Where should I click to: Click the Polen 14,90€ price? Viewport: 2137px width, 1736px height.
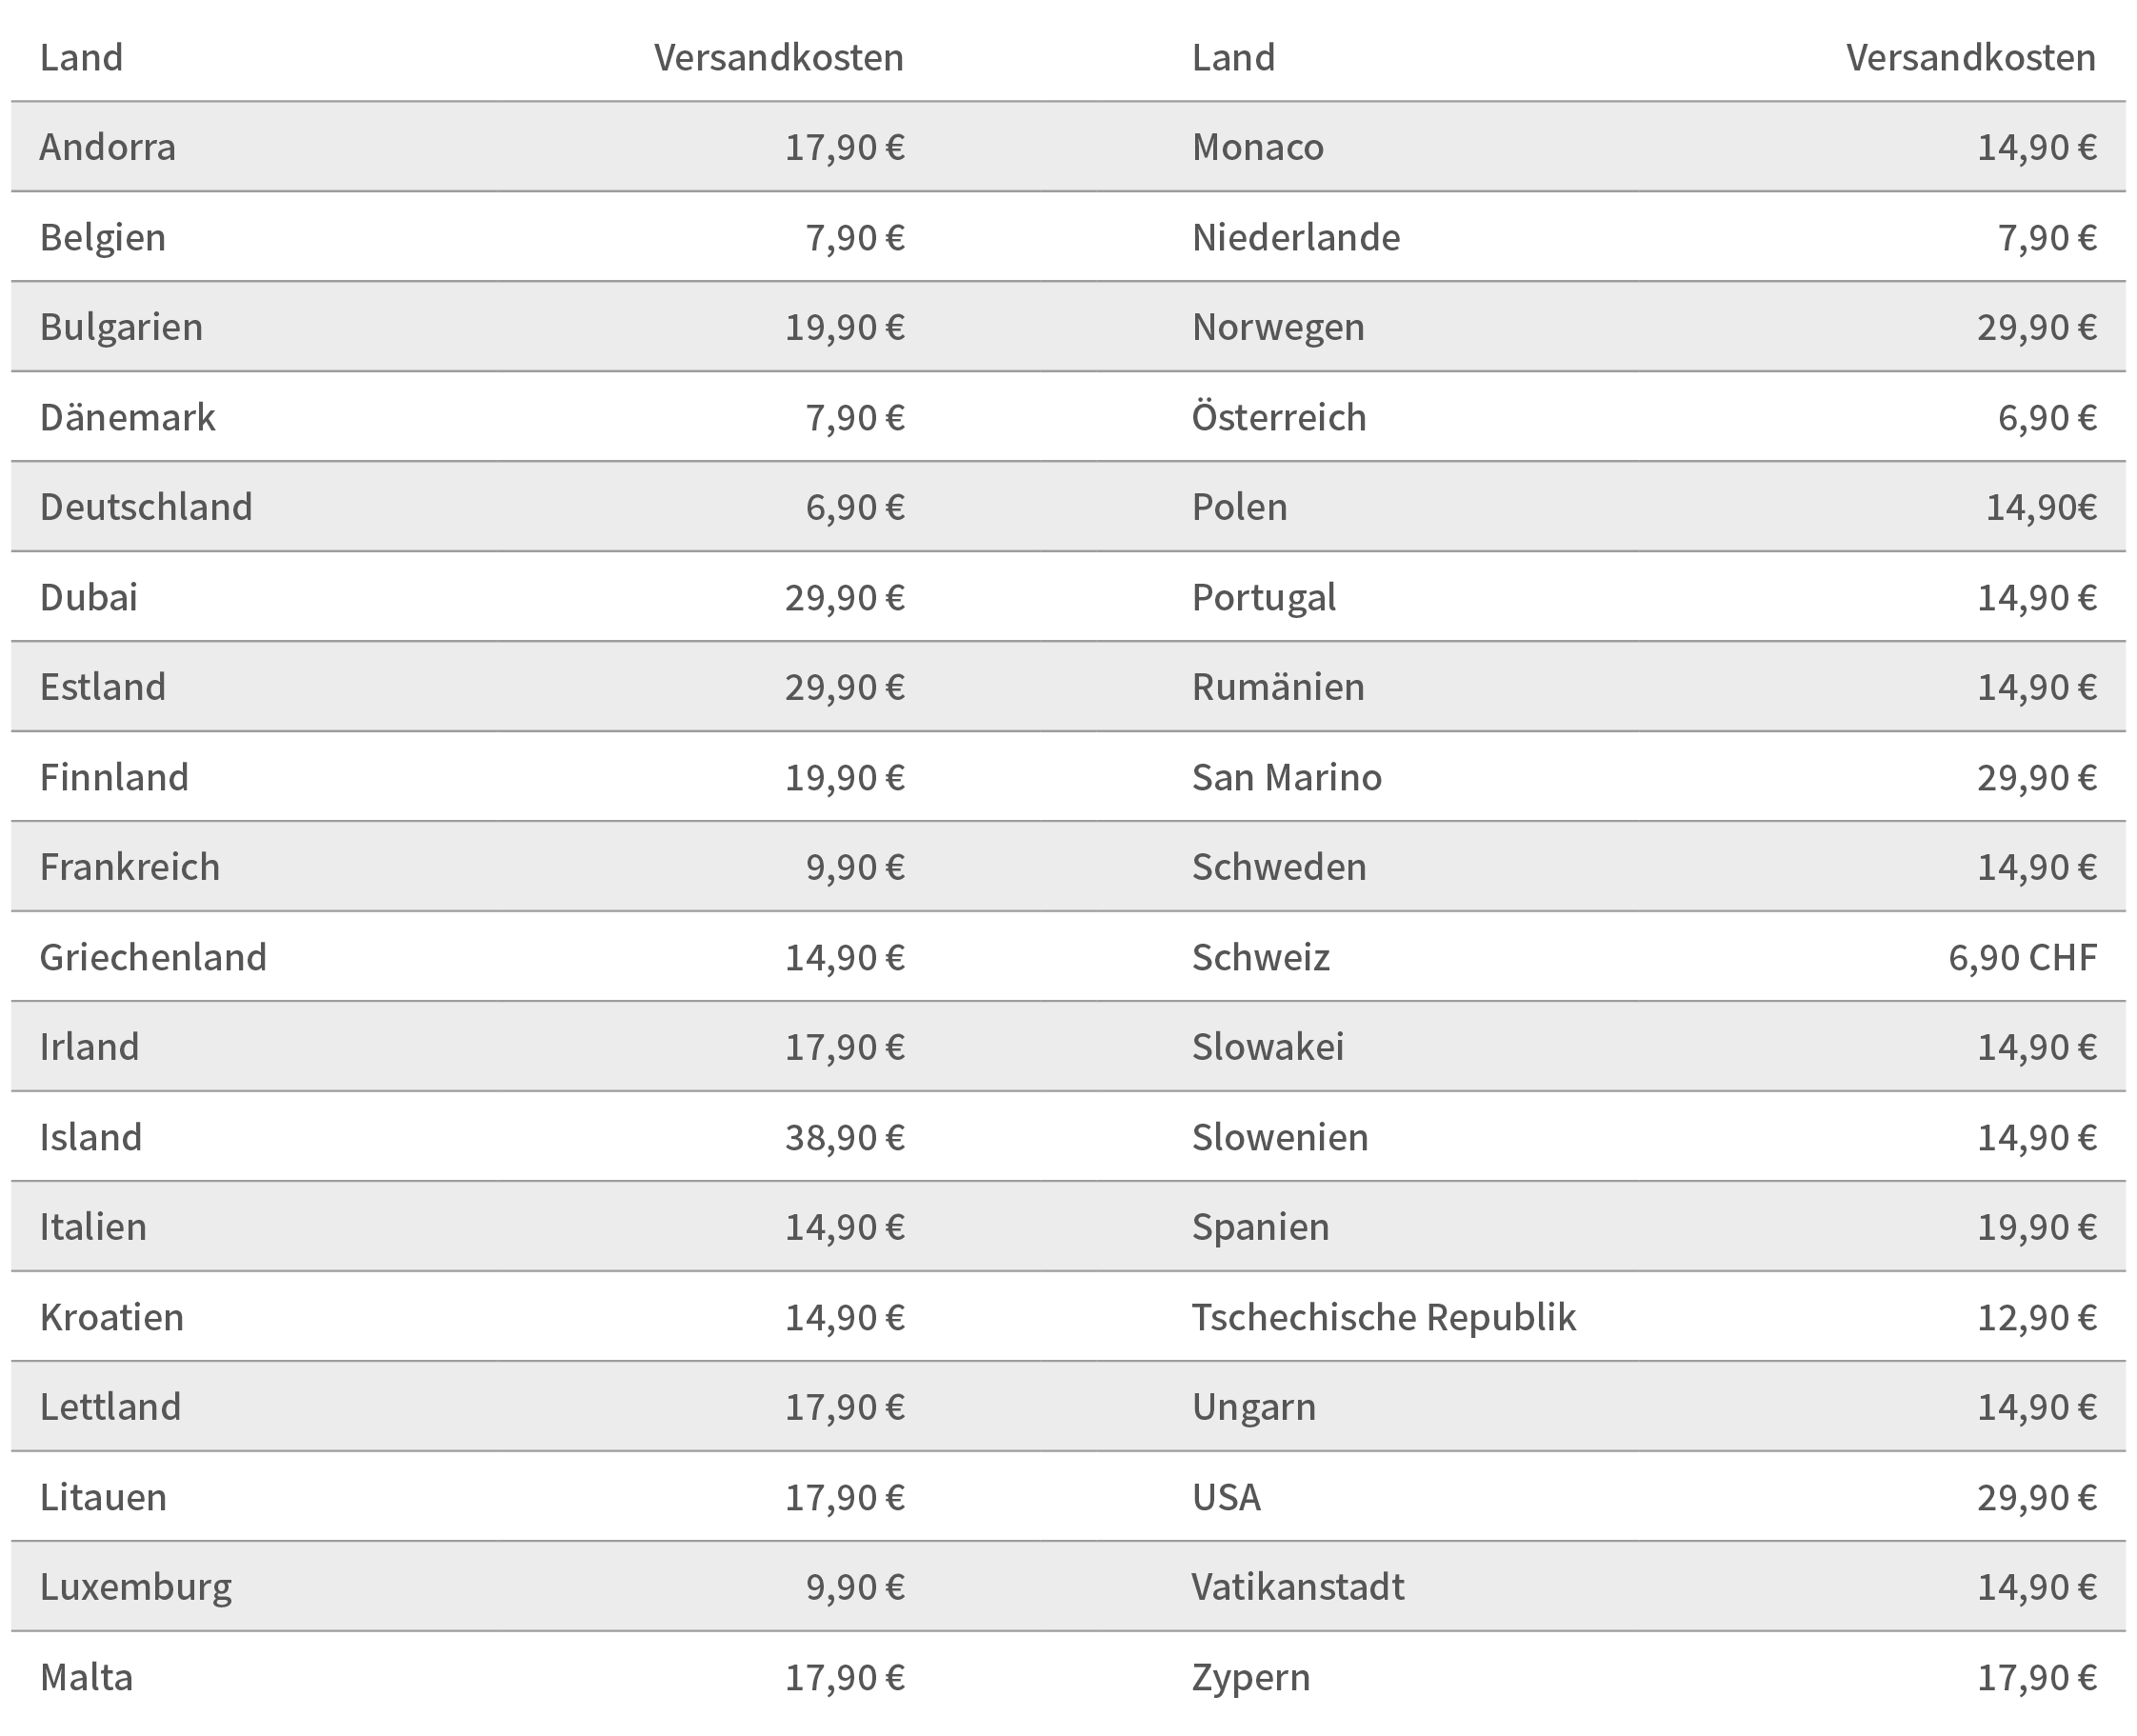pyautogui.click(x=2041, y=507)
